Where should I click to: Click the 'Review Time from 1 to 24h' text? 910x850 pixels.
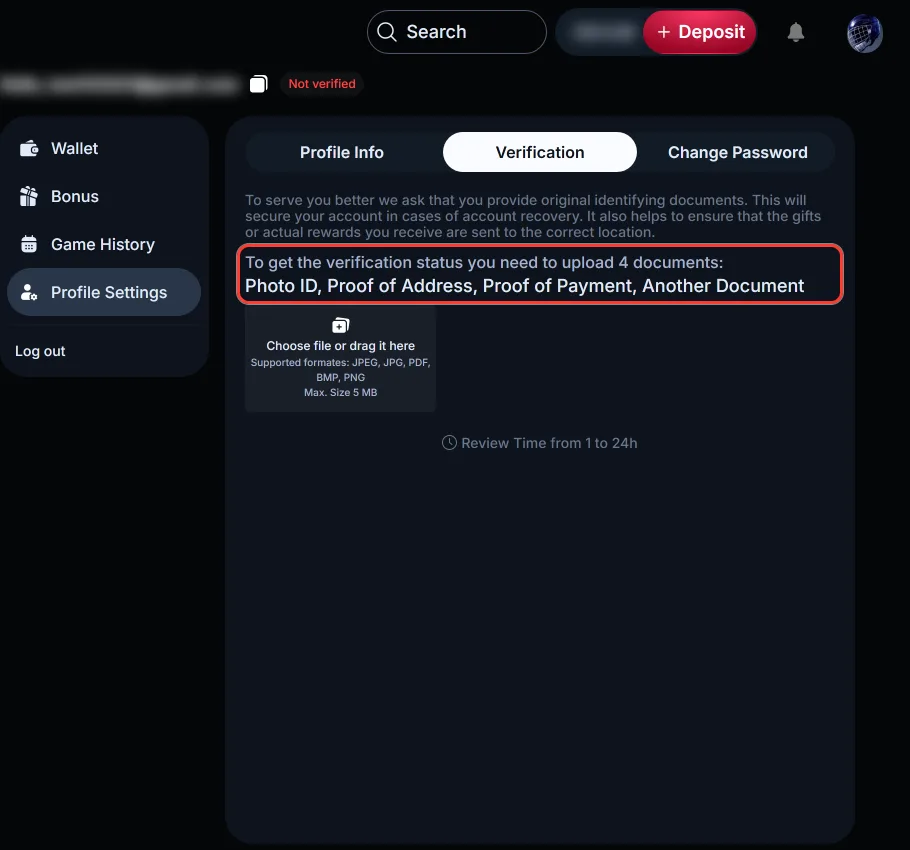[x=549, y=443]
